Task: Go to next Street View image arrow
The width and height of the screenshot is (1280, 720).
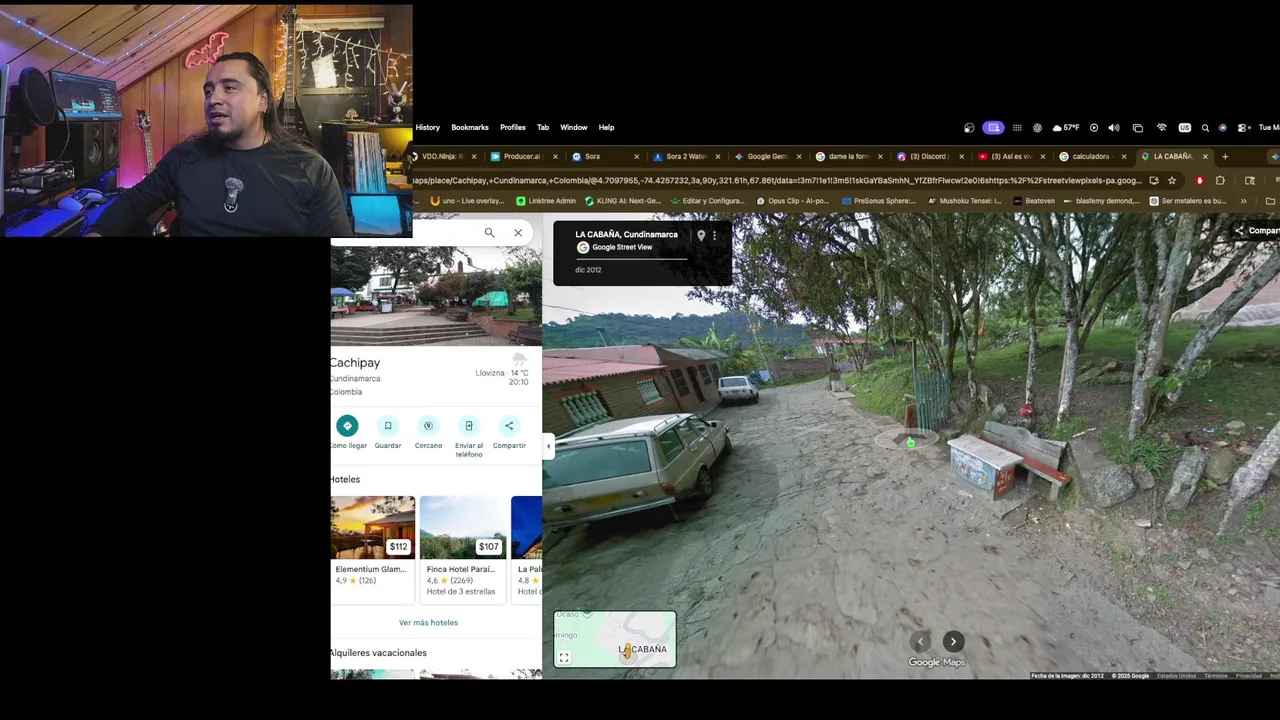Action: 953,642
